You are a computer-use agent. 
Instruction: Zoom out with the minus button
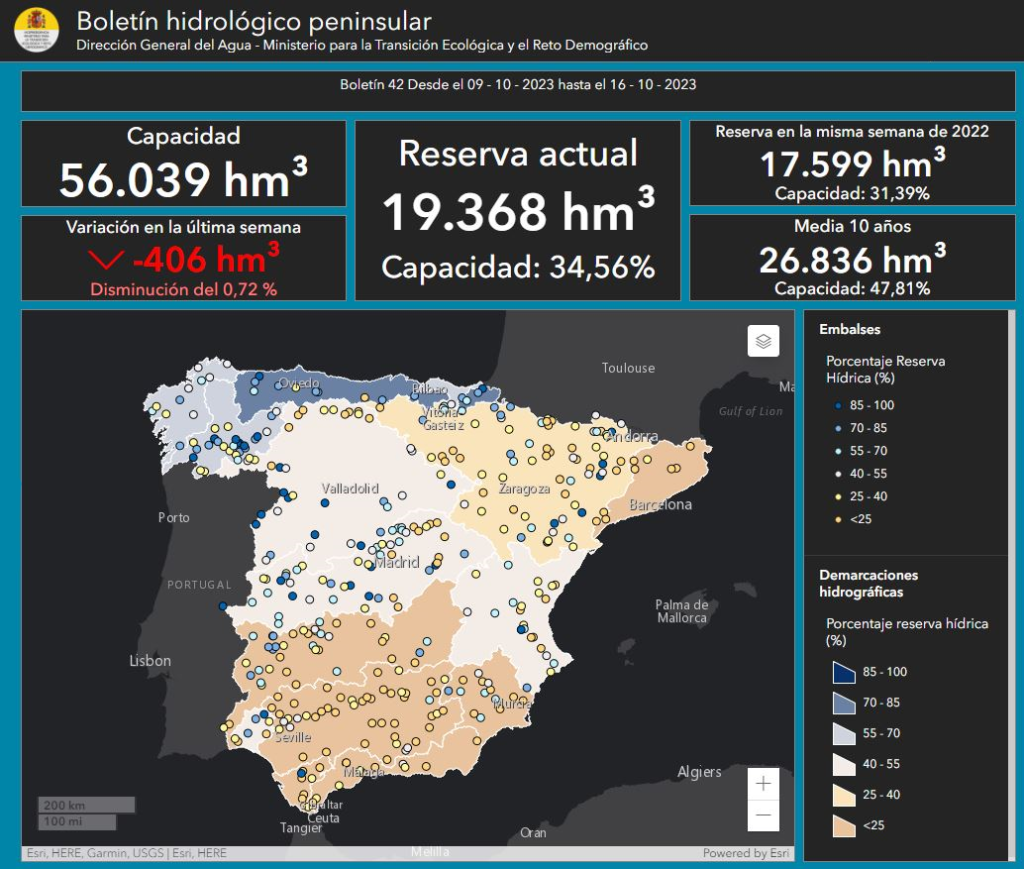[763, 815]
